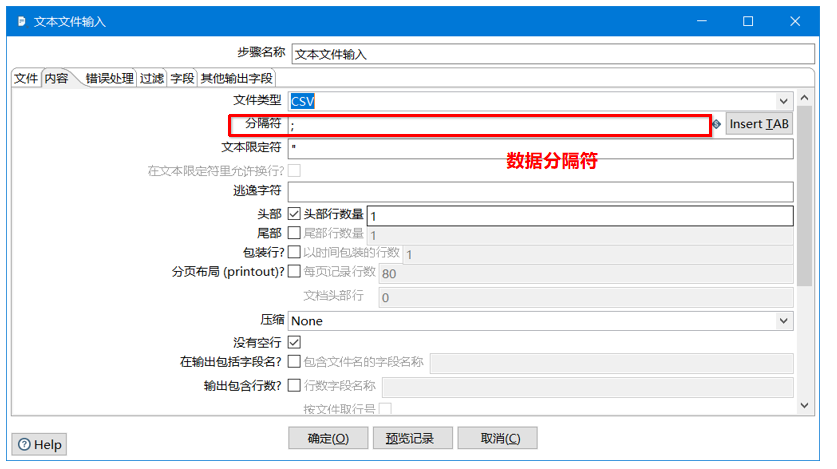Click the 文本限定符 input field

click(x=540, y=148)
